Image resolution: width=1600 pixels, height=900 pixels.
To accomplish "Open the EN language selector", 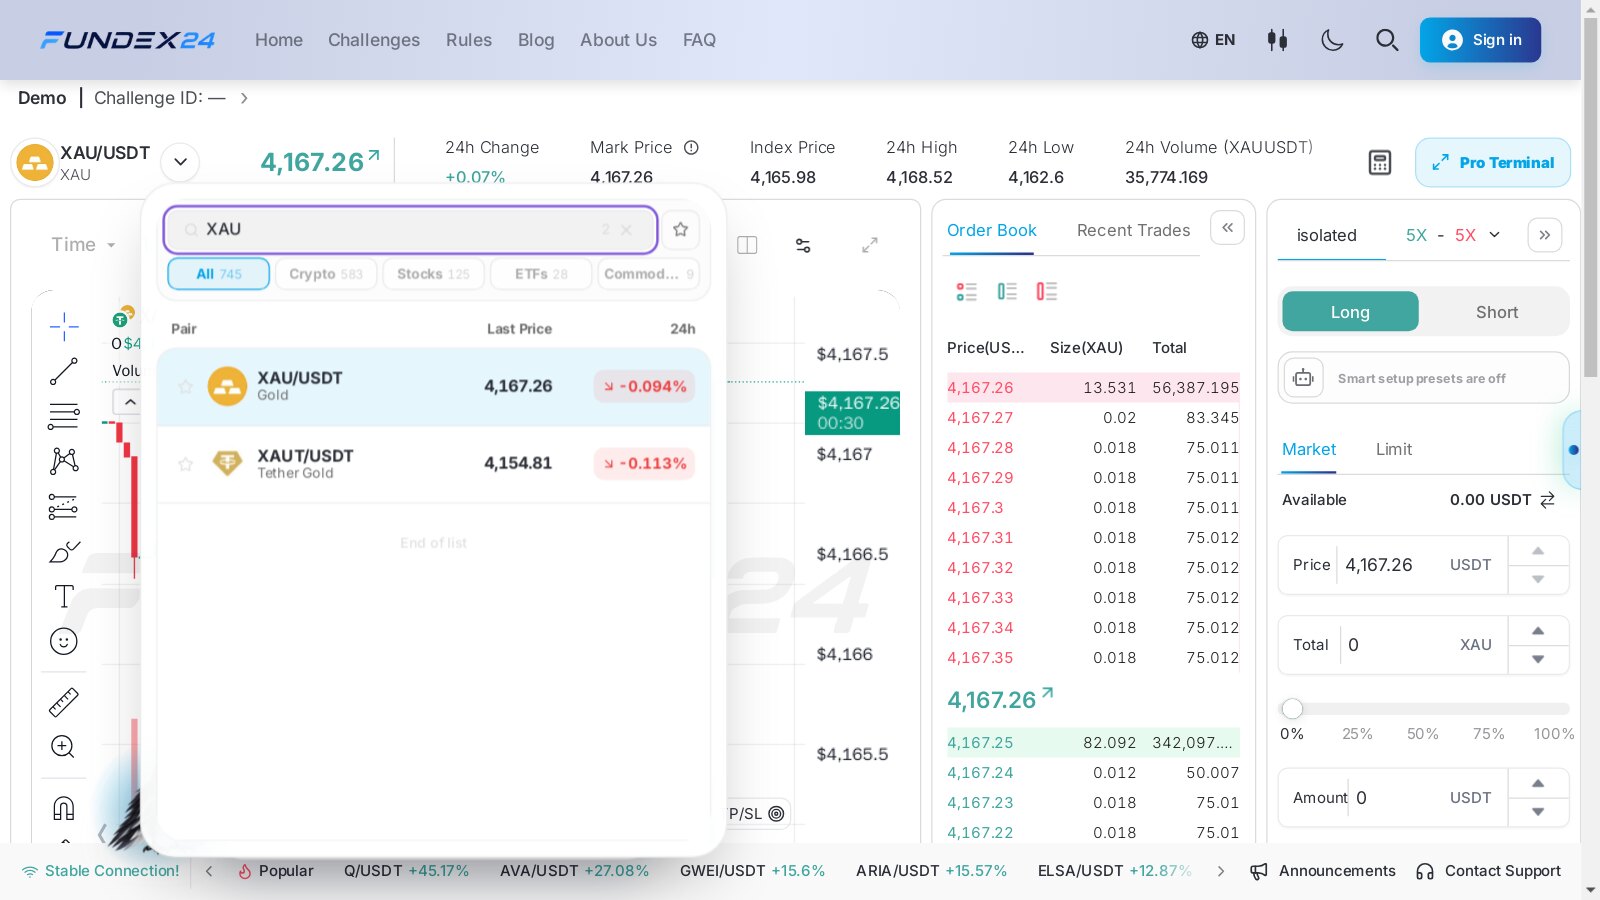I will point(1213,40).
